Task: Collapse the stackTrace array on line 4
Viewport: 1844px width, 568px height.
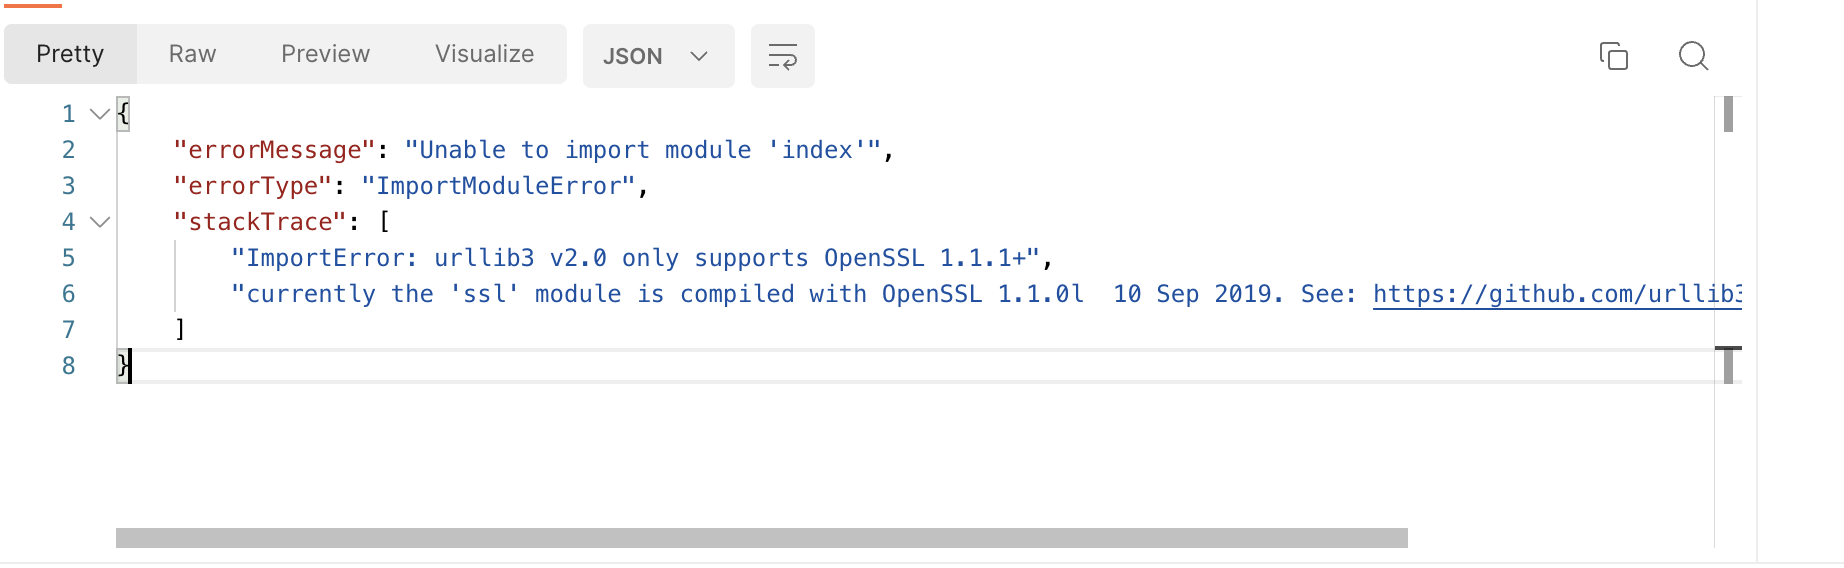Action: point(100,222)
